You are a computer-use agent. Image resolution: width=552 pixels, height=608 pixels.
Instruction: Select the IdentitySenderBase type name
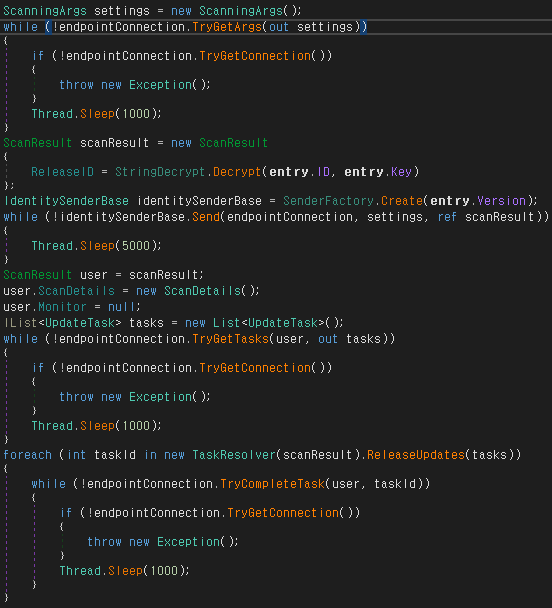(66, 201)
